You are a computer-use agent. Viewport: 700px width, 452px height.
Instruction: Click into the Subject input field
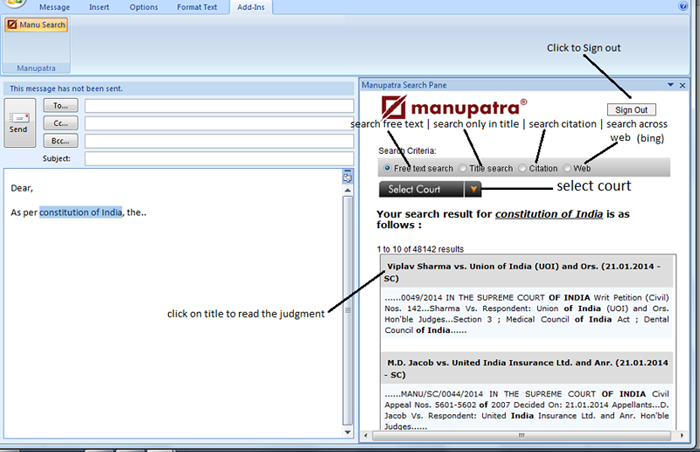(219, 158)
